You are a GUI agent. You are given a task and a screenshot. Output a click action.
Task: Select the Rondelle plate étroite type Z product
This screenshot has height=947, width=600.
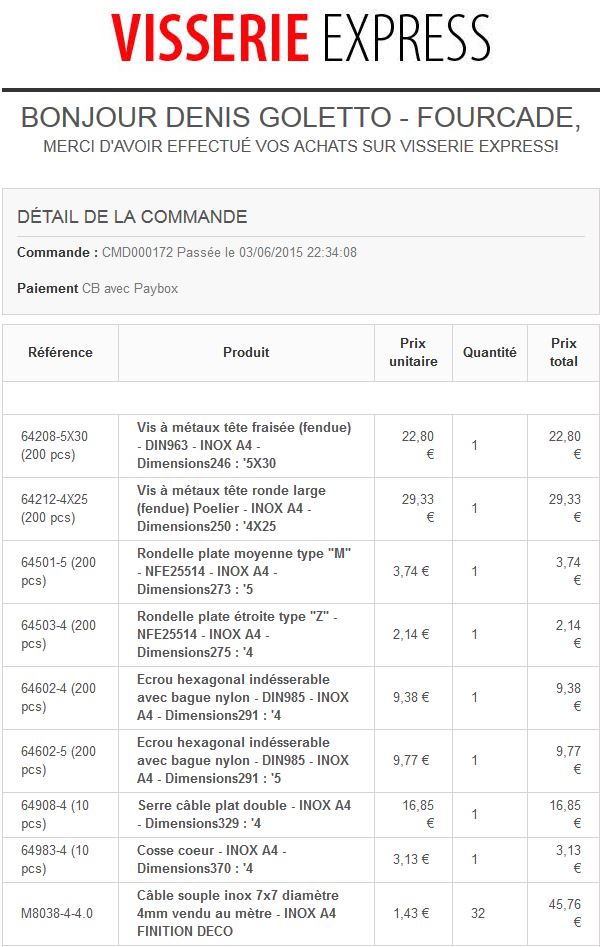pyautogui.click(x=237, y=634)
